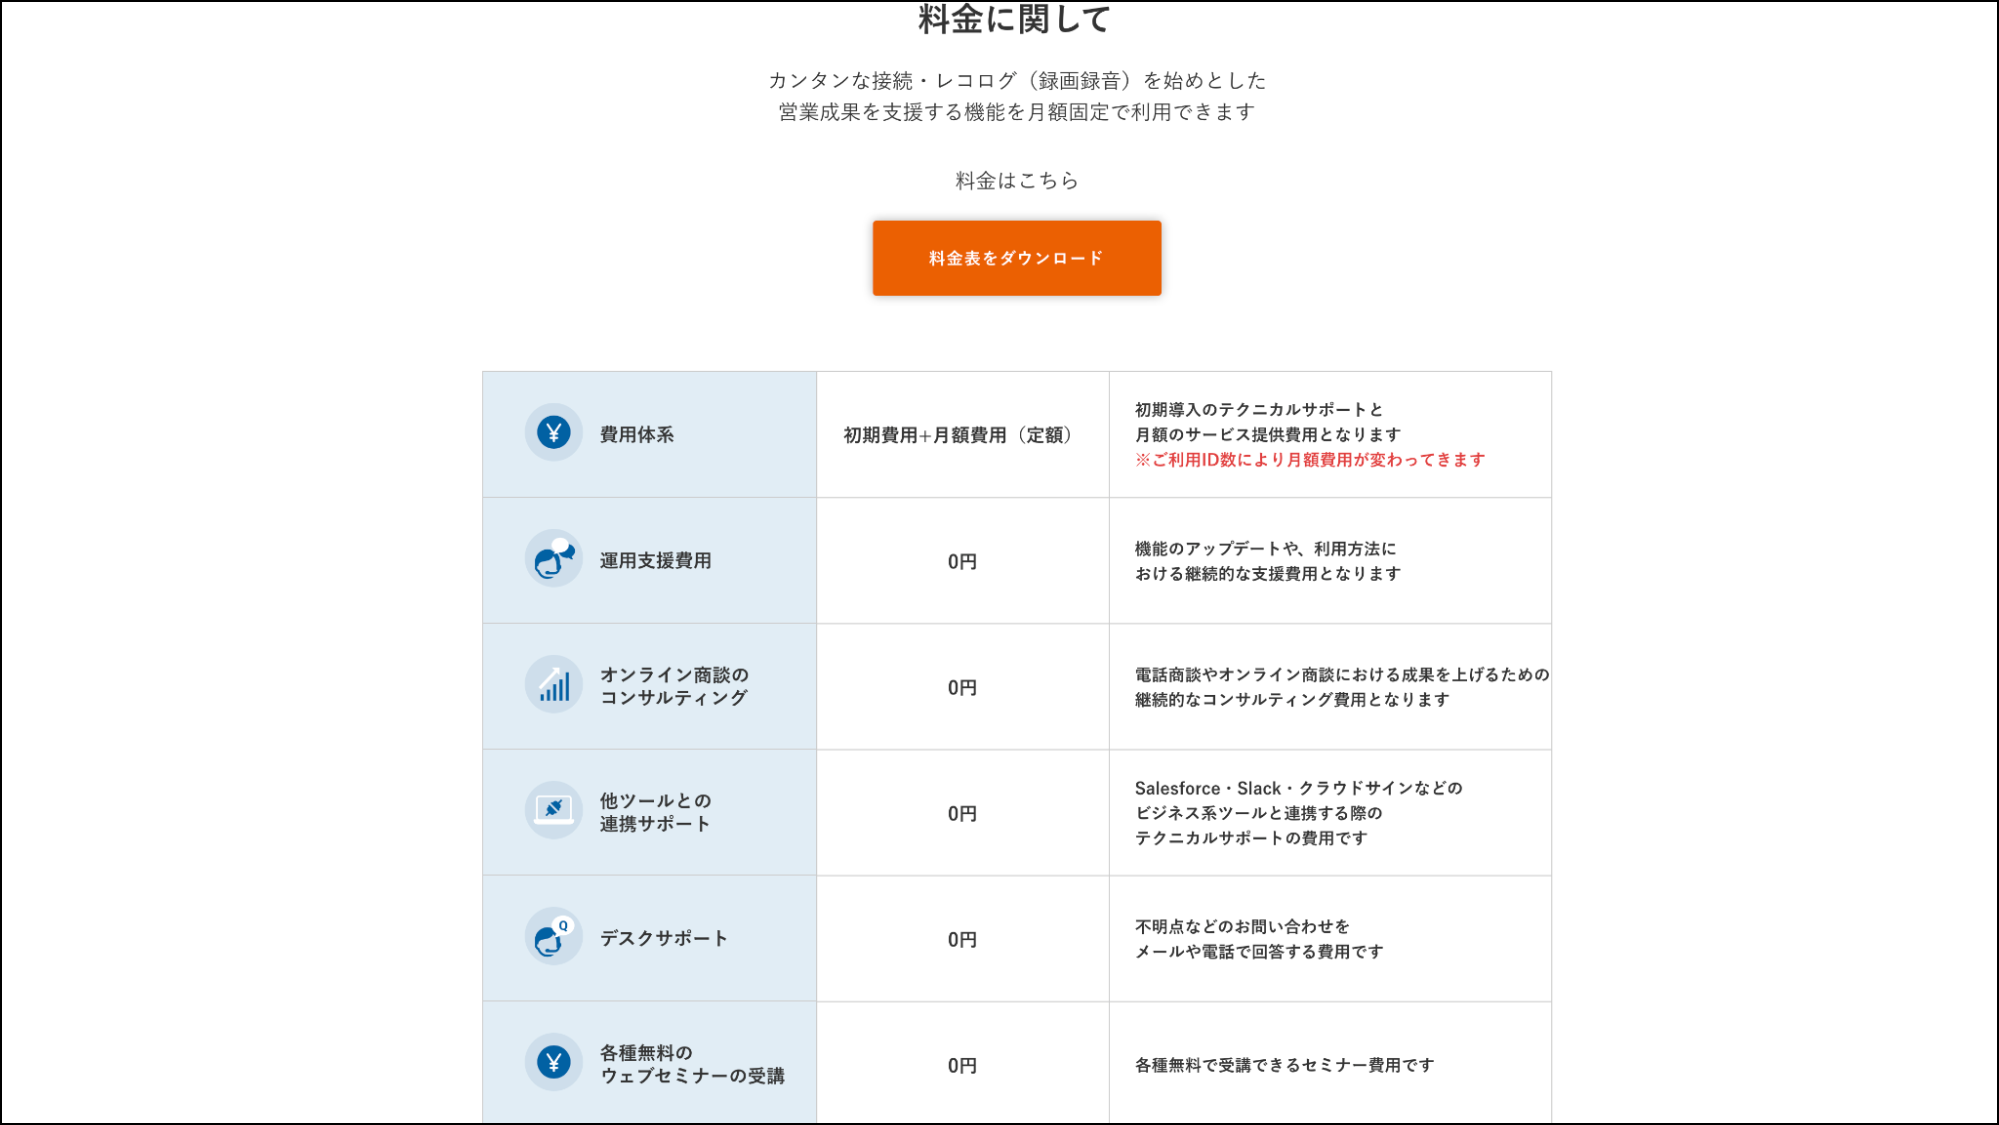Click the icon in the bottom seminar row
Image resolution: width=1999 pixels, height=1125 pixels.
click(x=552, y=1063)
